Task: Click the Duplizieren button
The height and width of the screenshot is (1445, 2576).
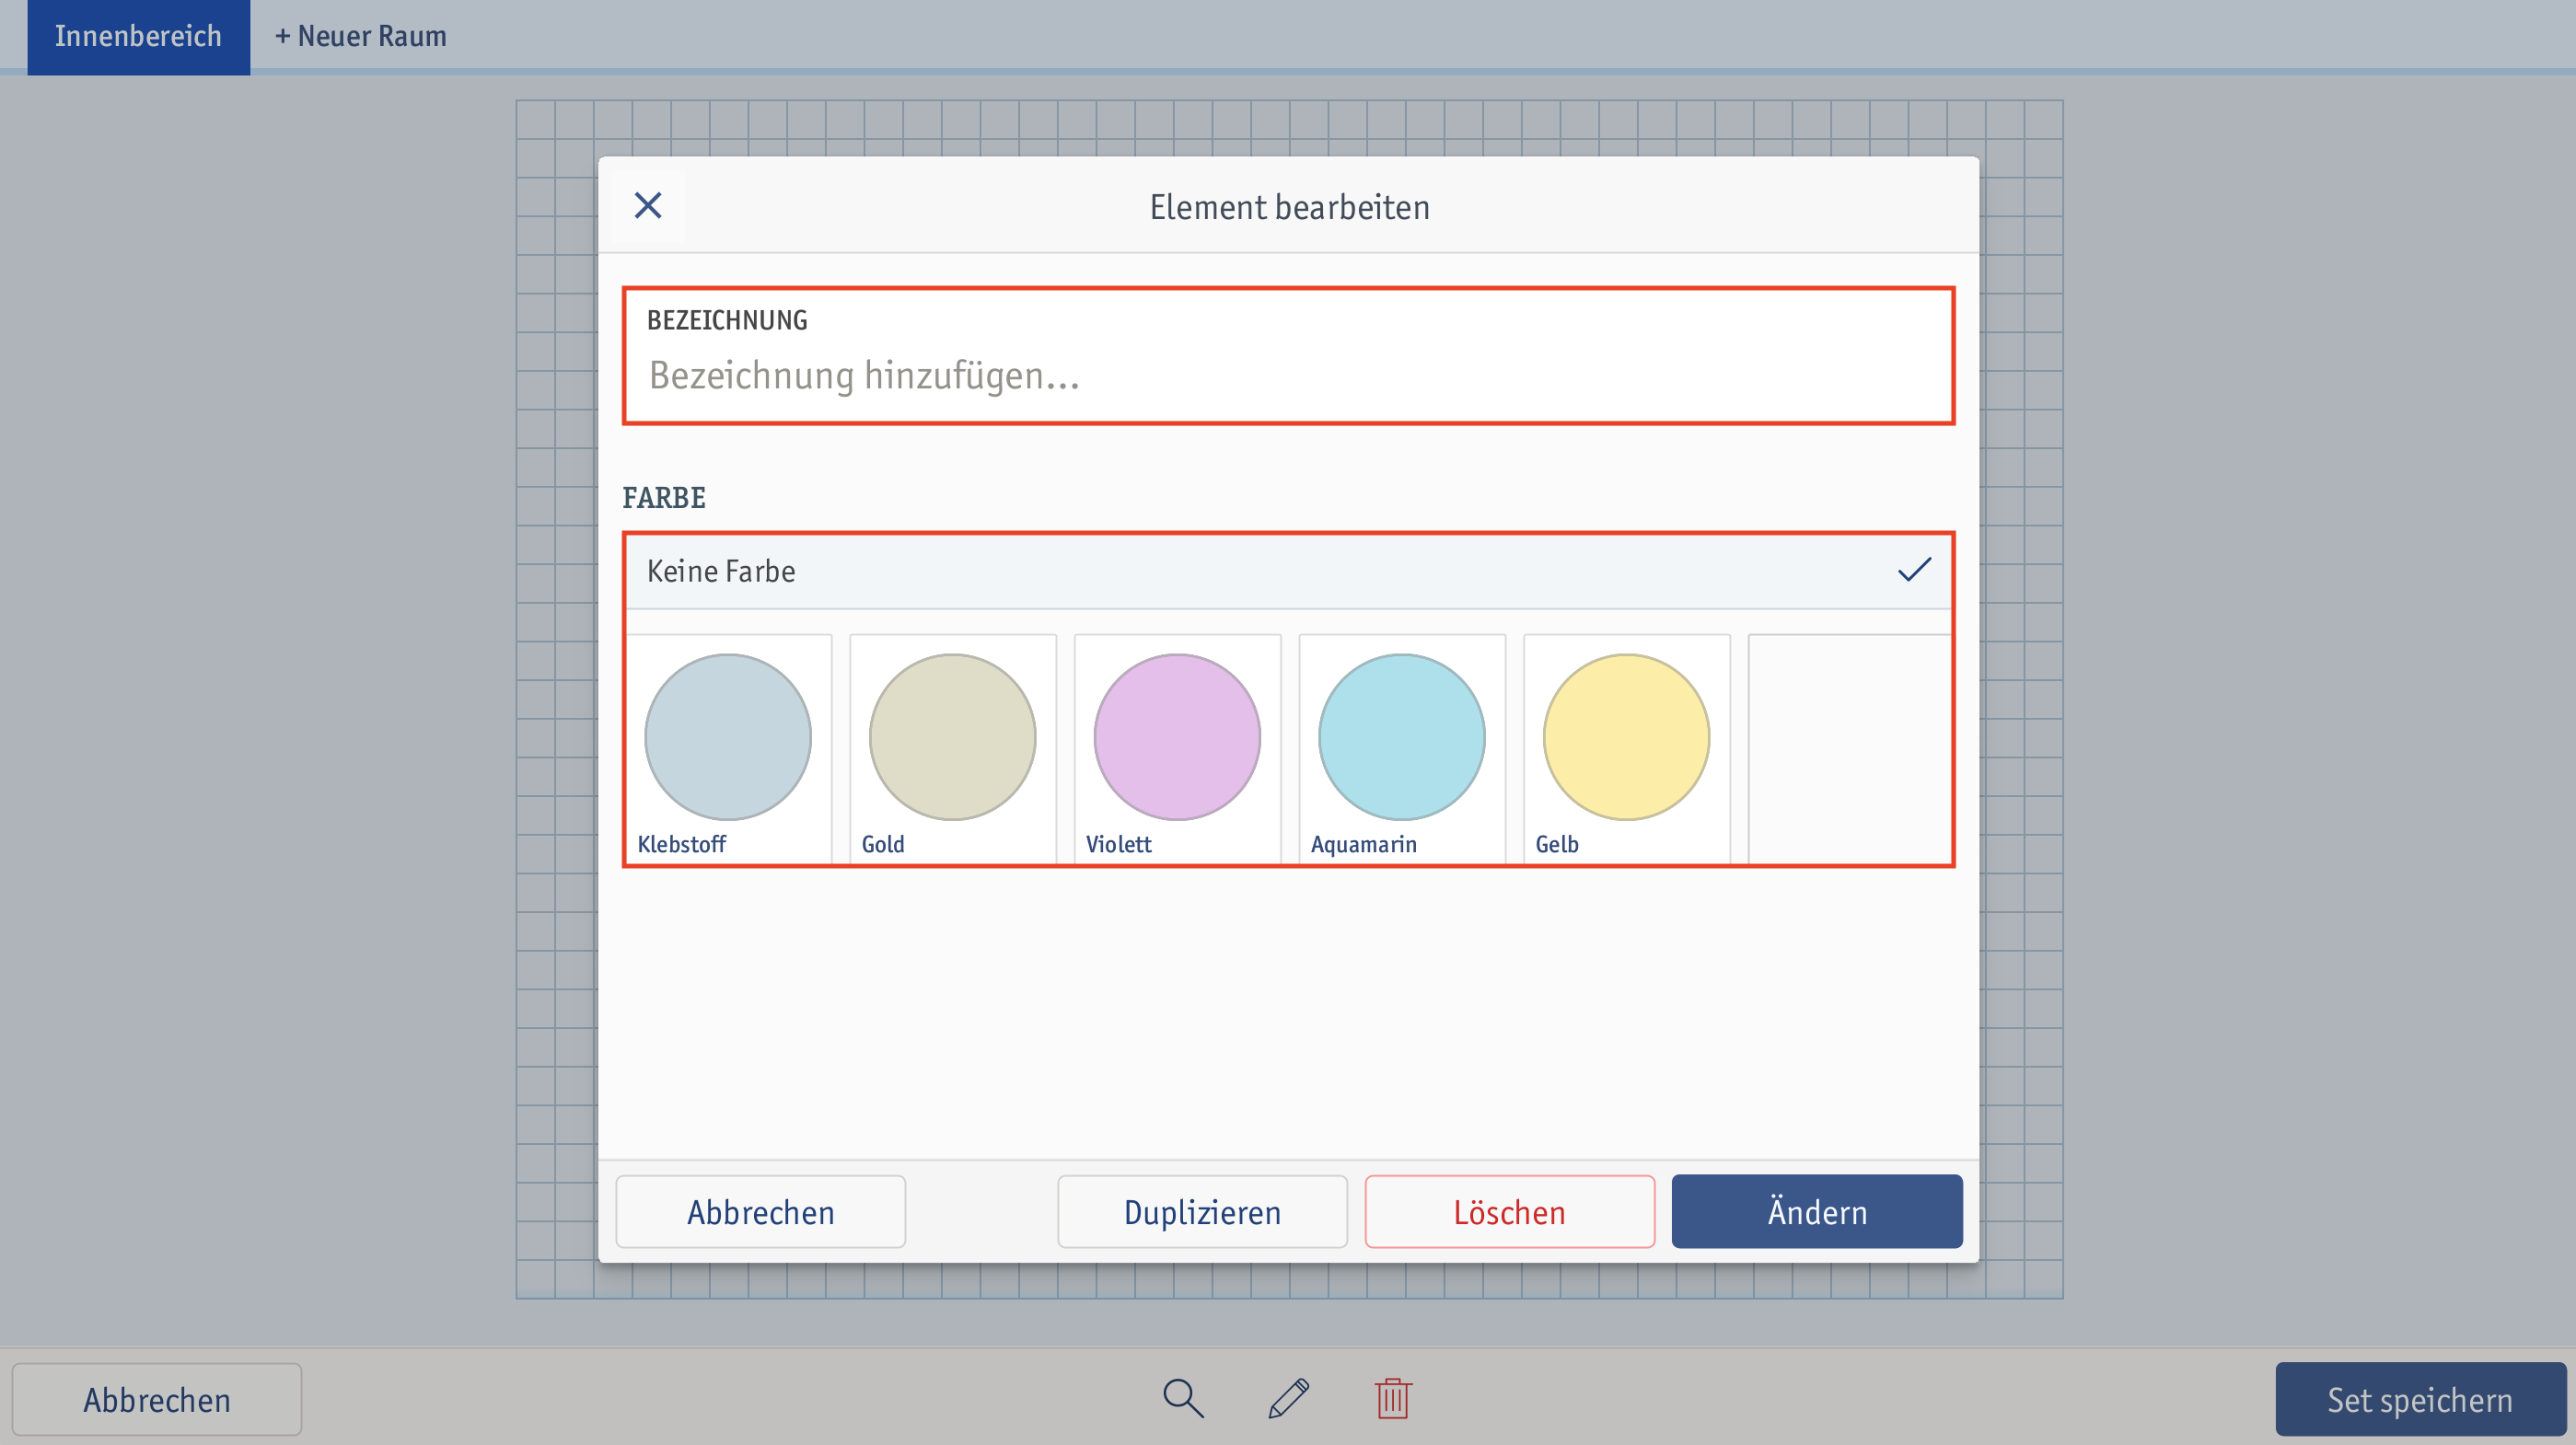Action: (1202, 1212)
